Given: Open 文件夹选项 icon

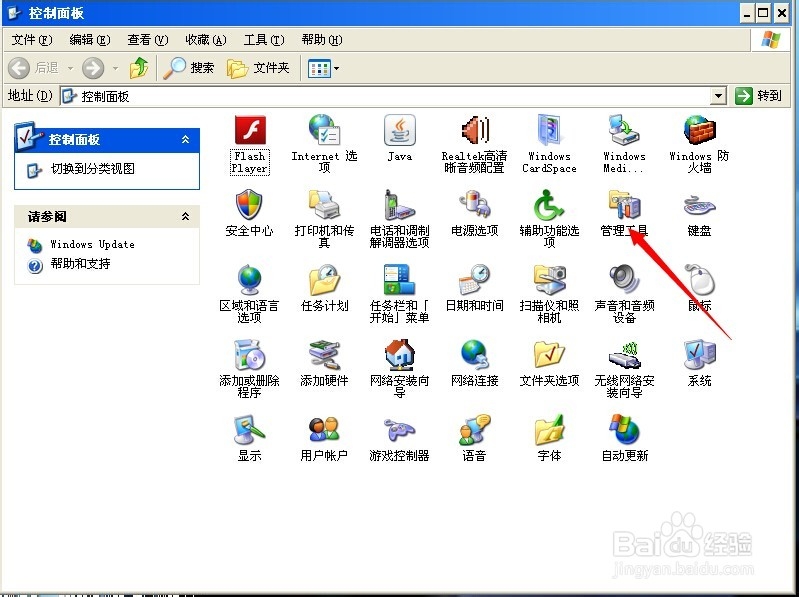Looking at the screenshot, I should click(x=549, y=355).
